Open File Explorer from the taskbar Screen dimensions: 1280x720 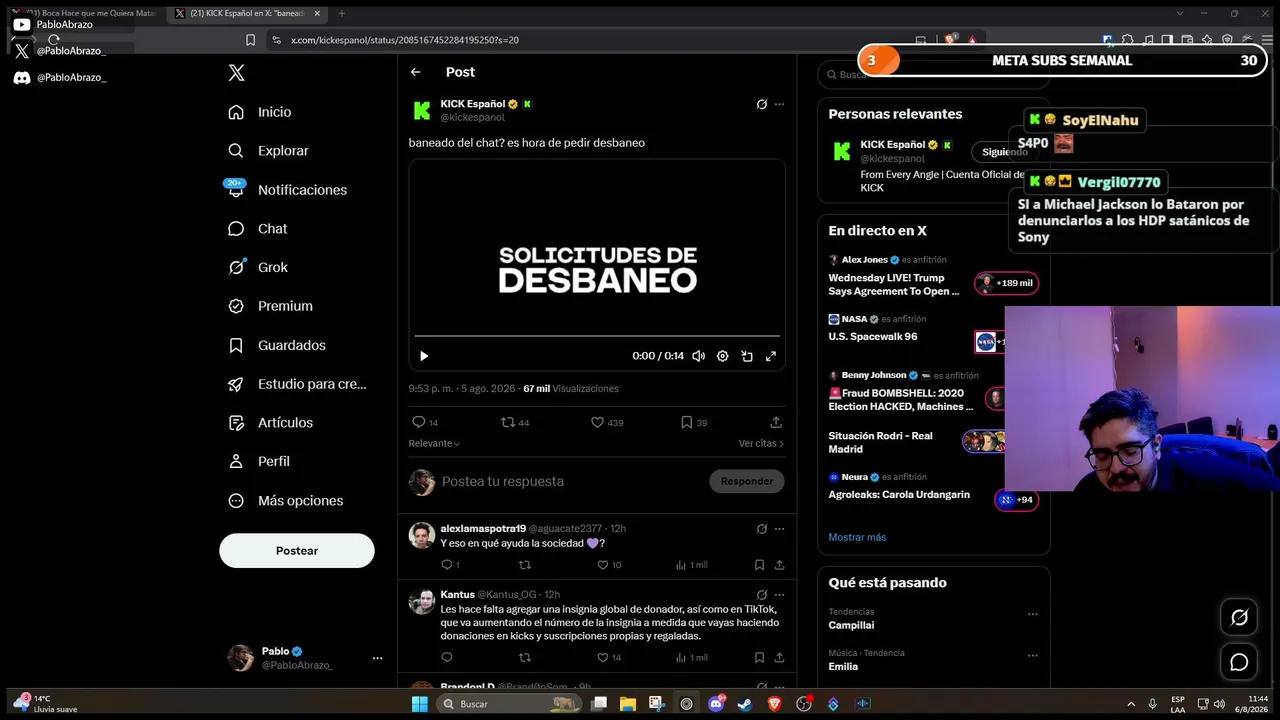point(627,704)
